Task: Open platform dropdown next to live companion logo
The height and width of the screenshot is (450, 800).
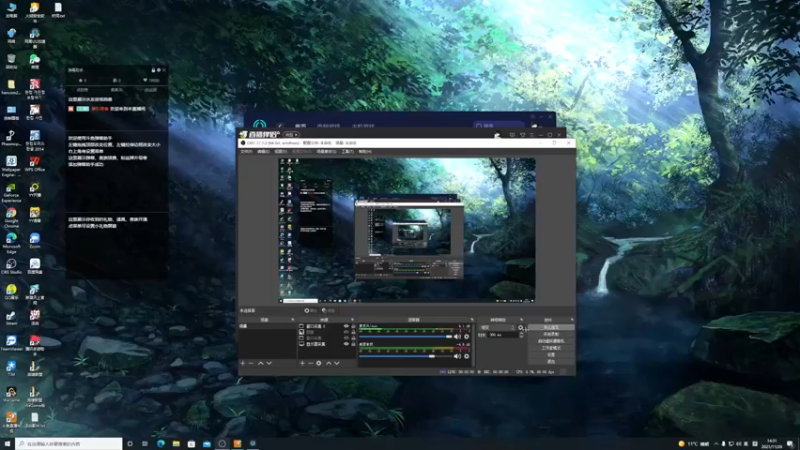Action: pos(292,135)
